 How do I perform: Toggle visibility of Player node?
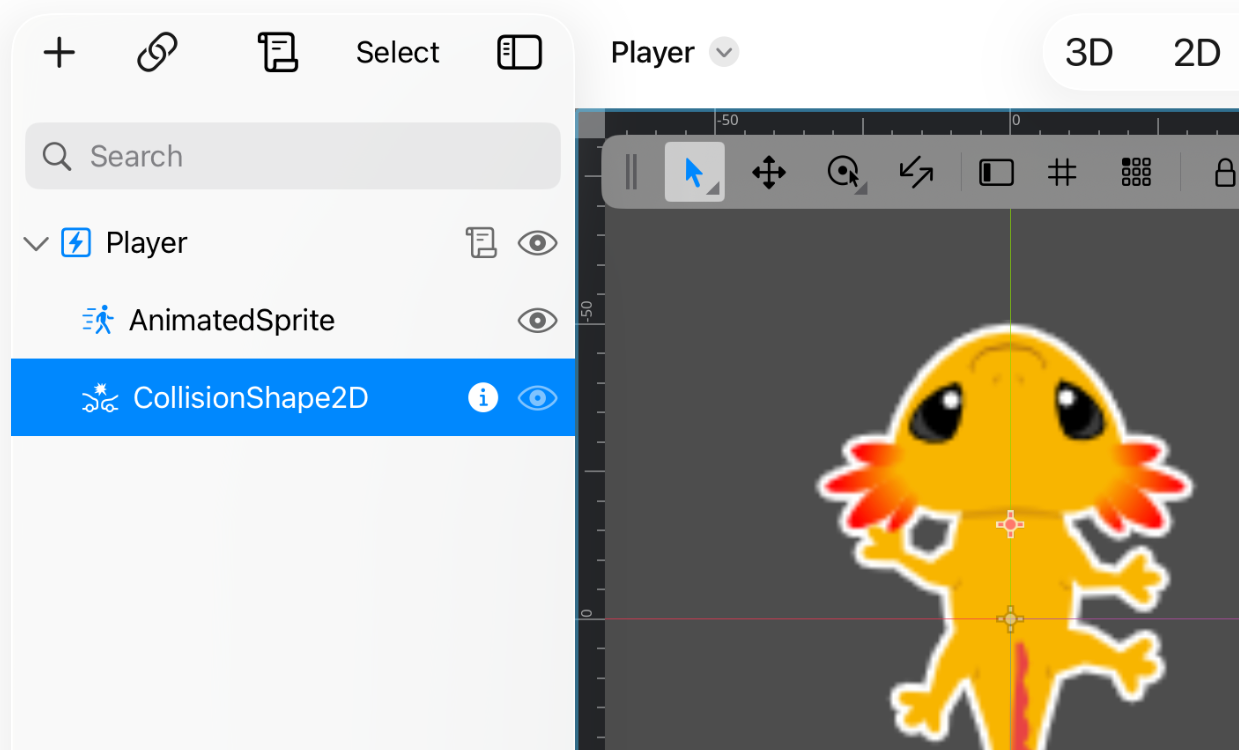tap(537, 243)
